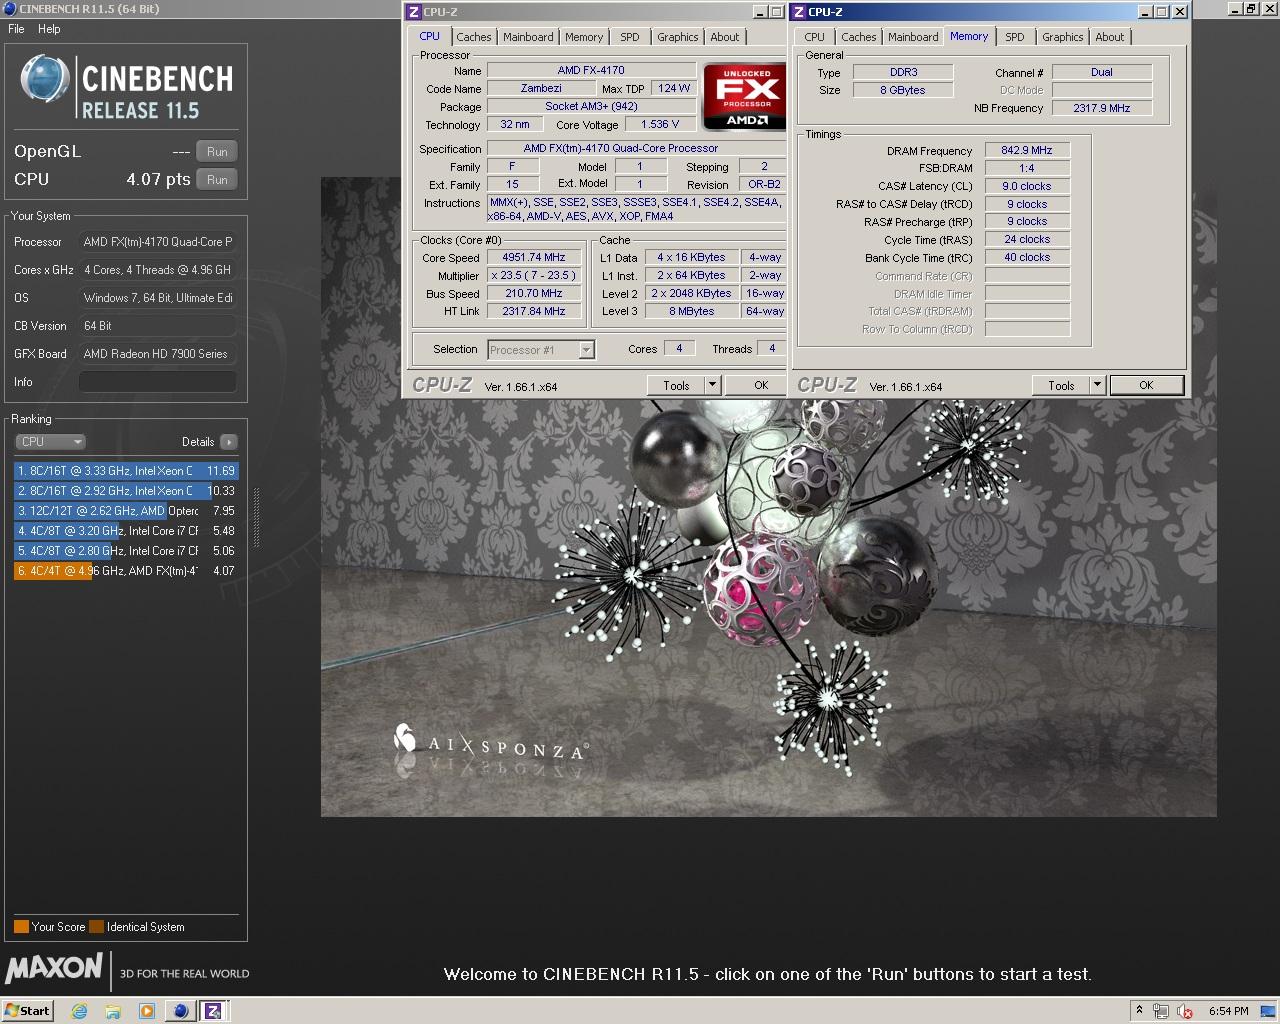Open Internet Explorer from the taskbar

[80, 1011]
